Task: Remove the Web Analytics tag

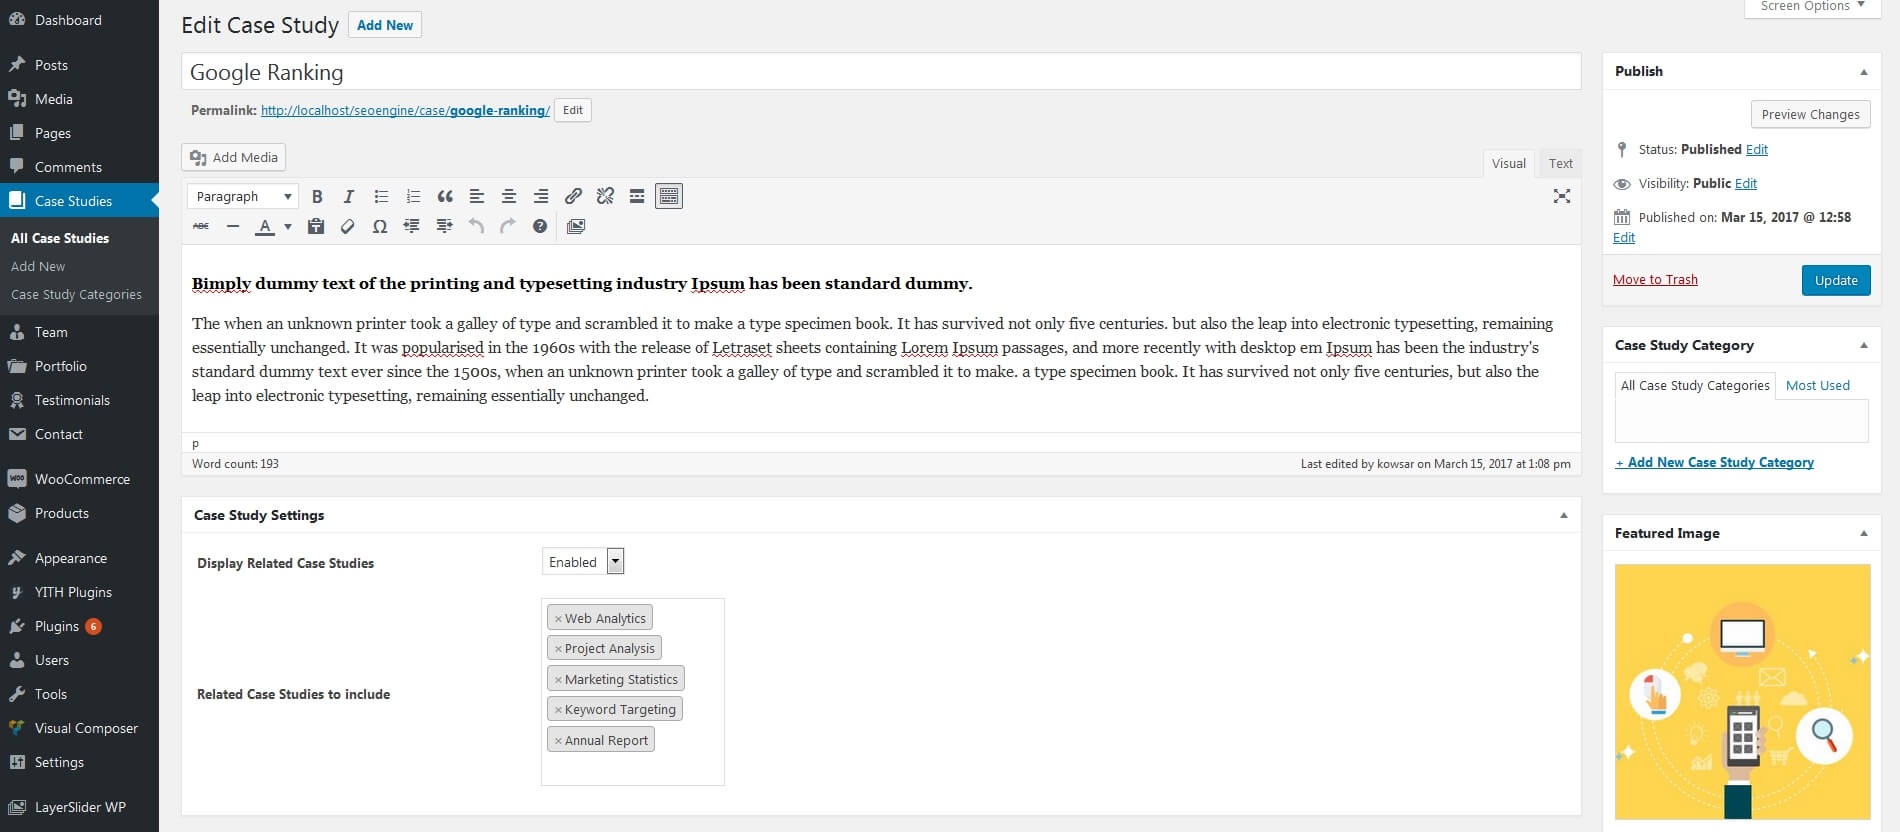Action: [x=558, y=619]
